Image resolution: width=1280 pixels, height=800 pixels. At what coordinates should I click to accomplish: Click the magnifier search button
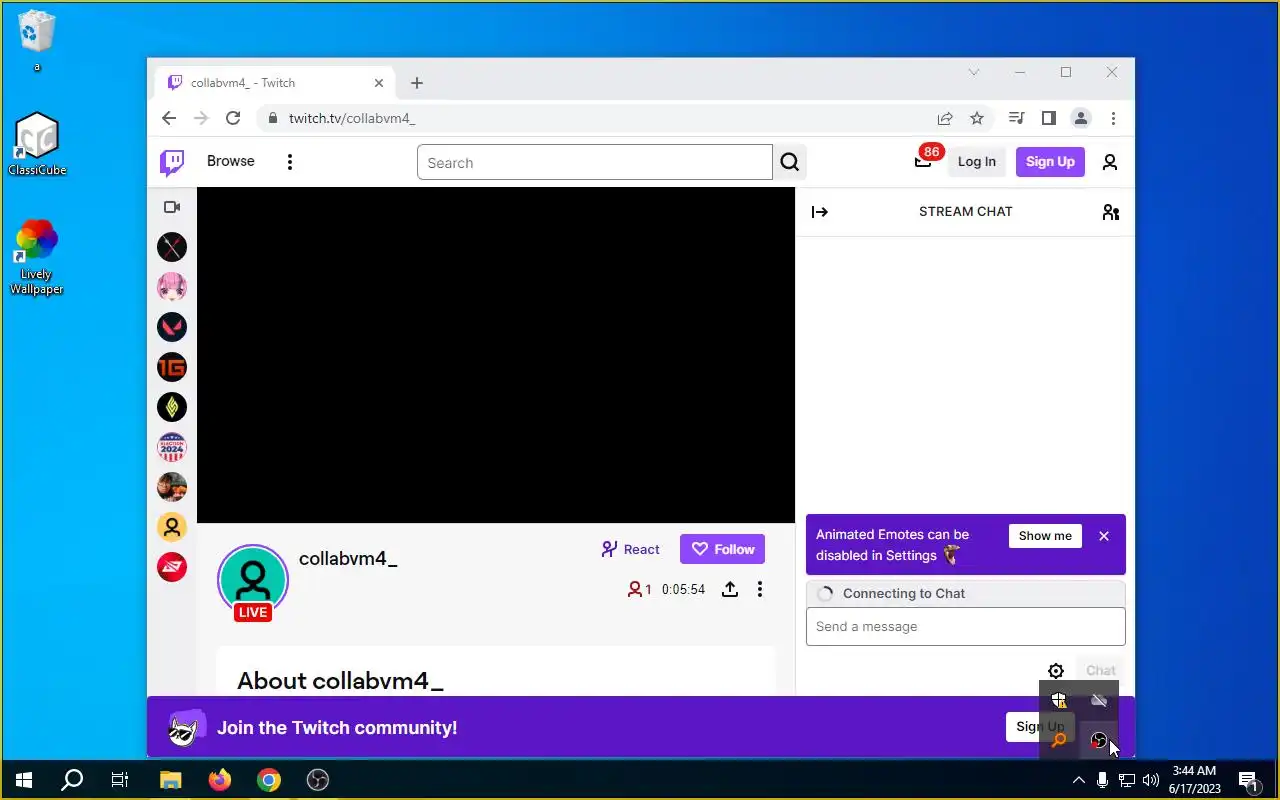[x=790, y=163]
